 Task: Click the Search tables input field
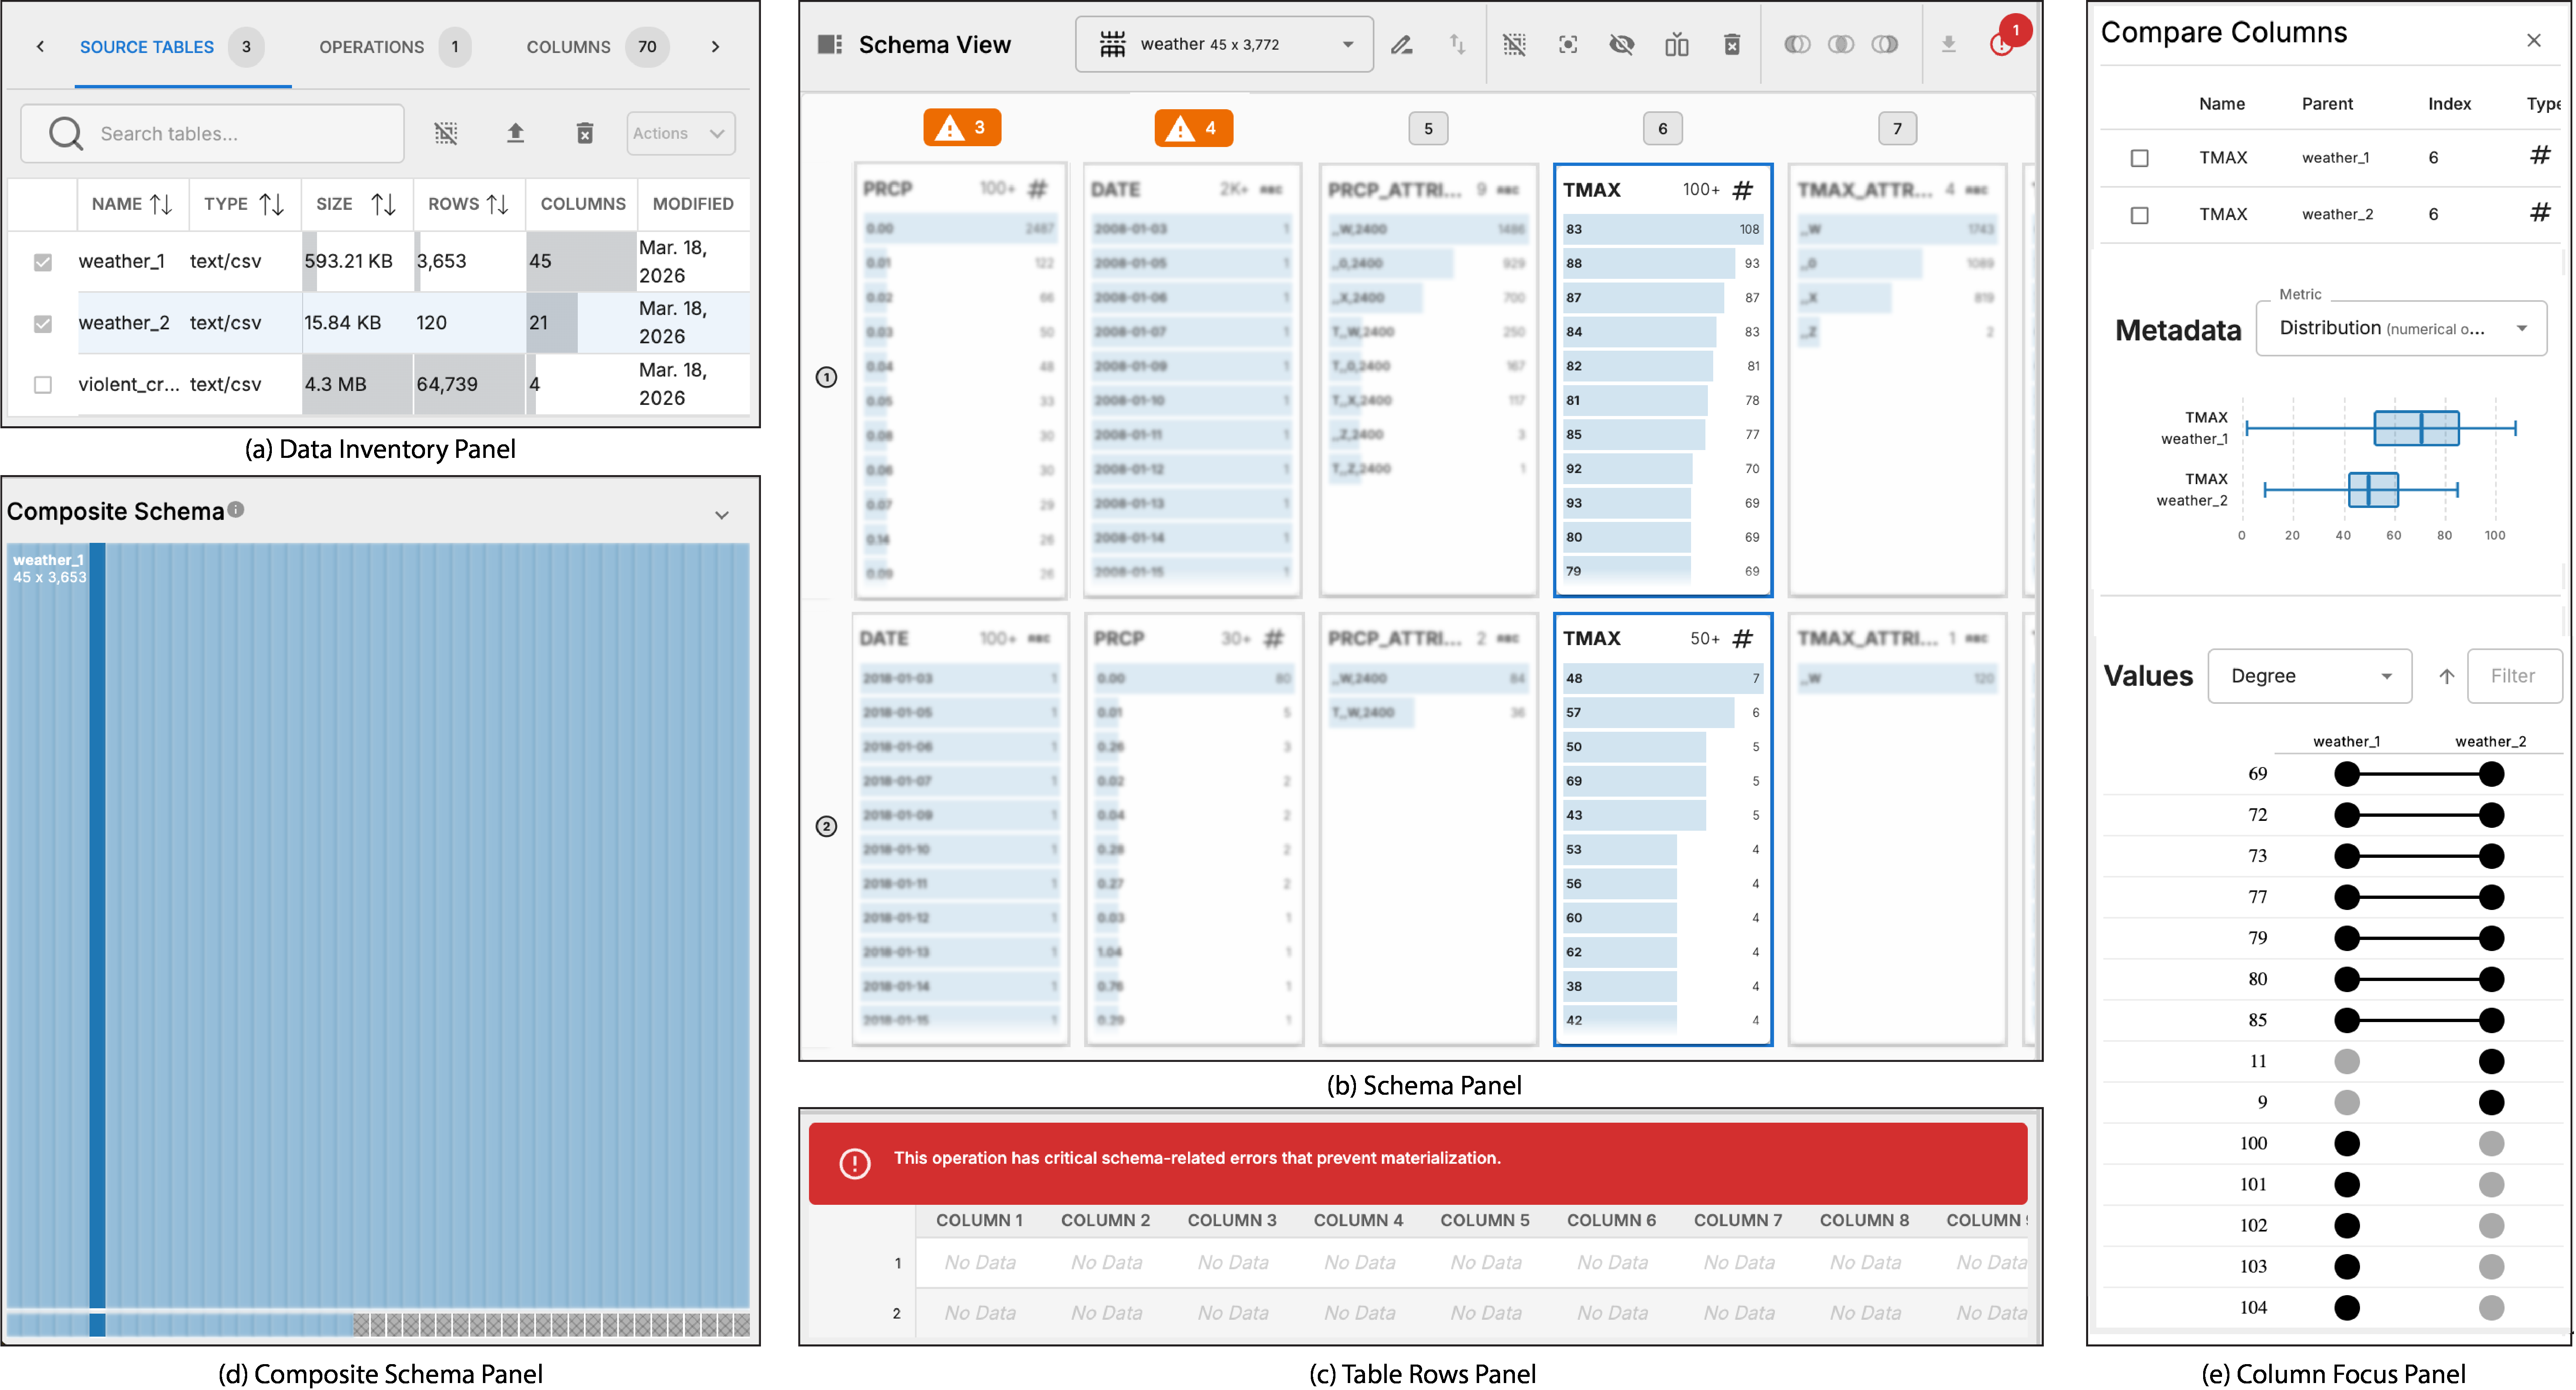click(x=212, y=133)
